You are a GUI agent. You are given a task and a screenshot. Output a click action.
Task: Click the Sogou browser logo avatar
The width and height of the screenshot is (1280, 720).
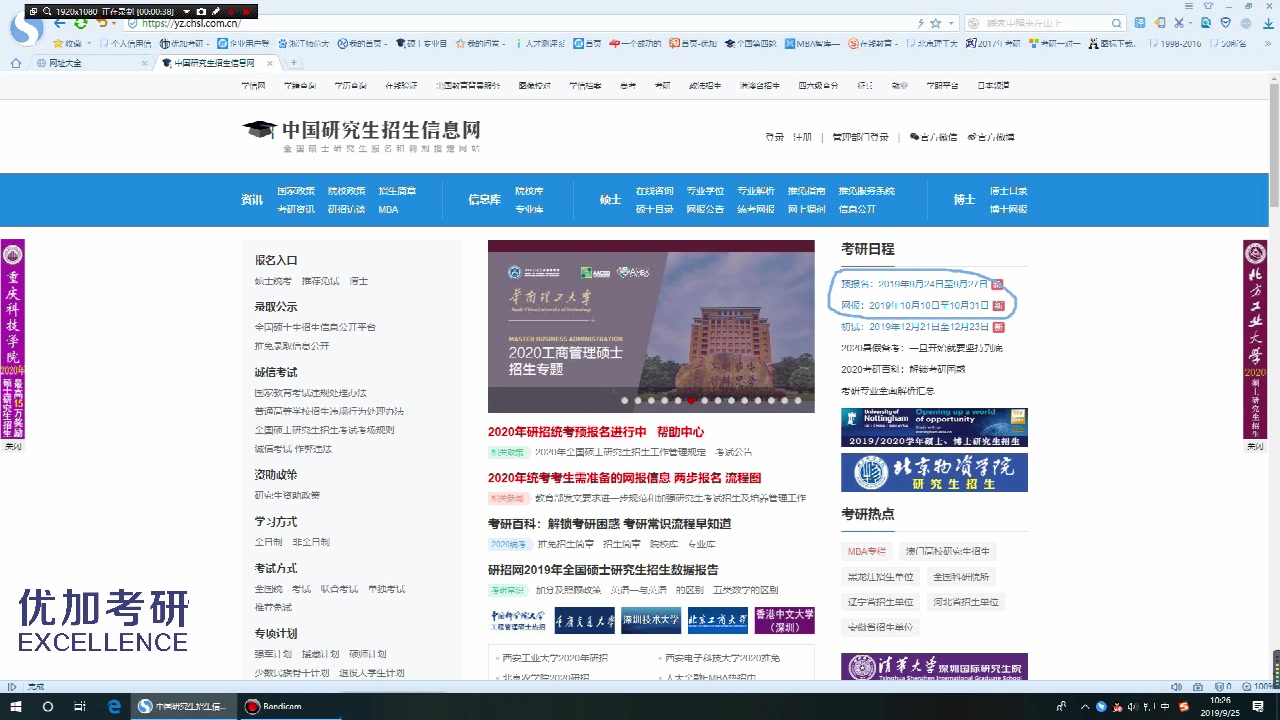pyautogui.click(x=27, y=28)
